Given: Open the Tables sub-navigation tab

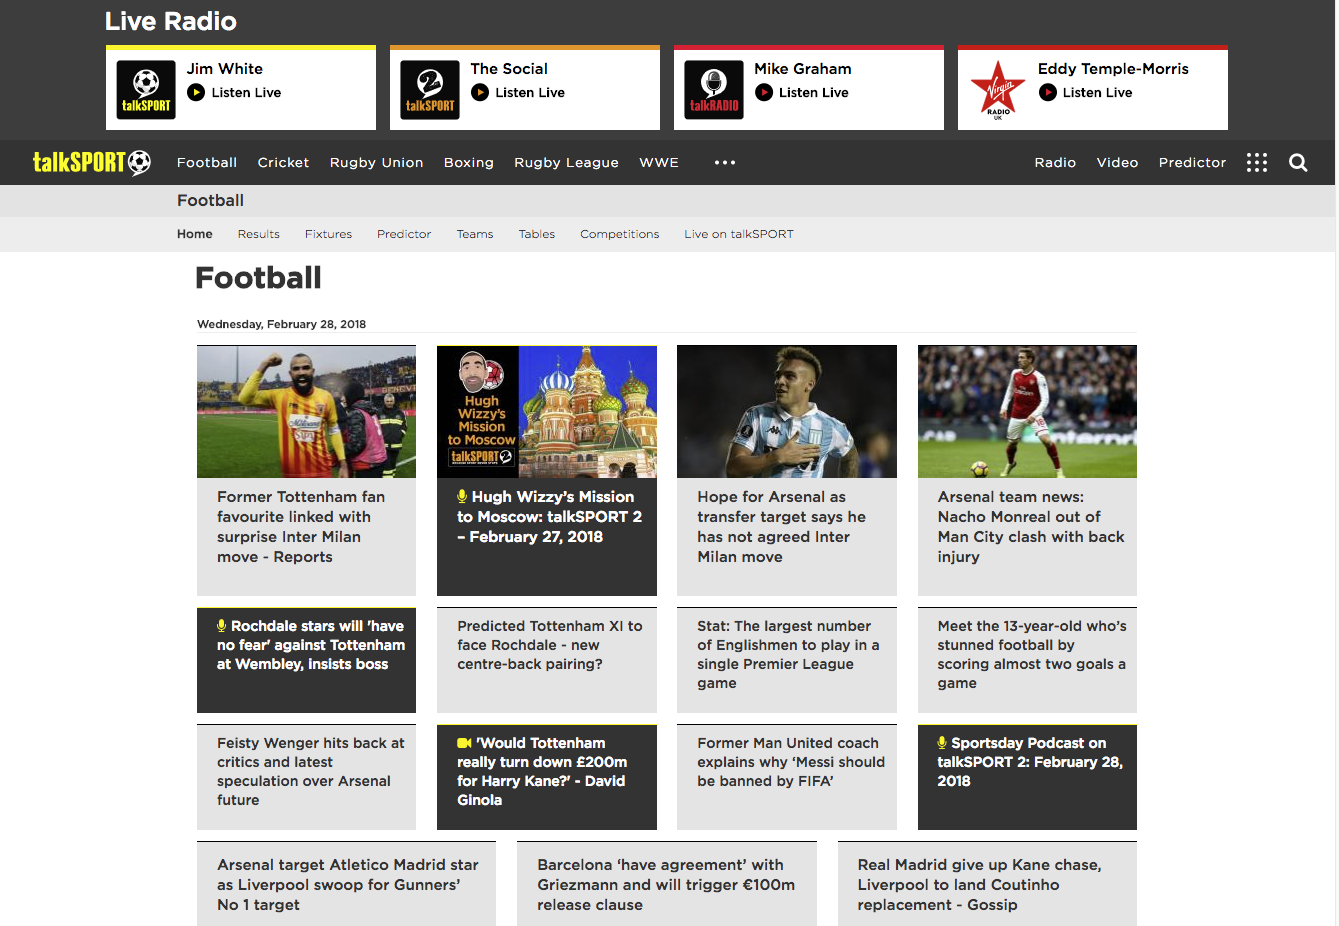Looking at the screenshot, I should pyautogui.click(x=537, y=234).
